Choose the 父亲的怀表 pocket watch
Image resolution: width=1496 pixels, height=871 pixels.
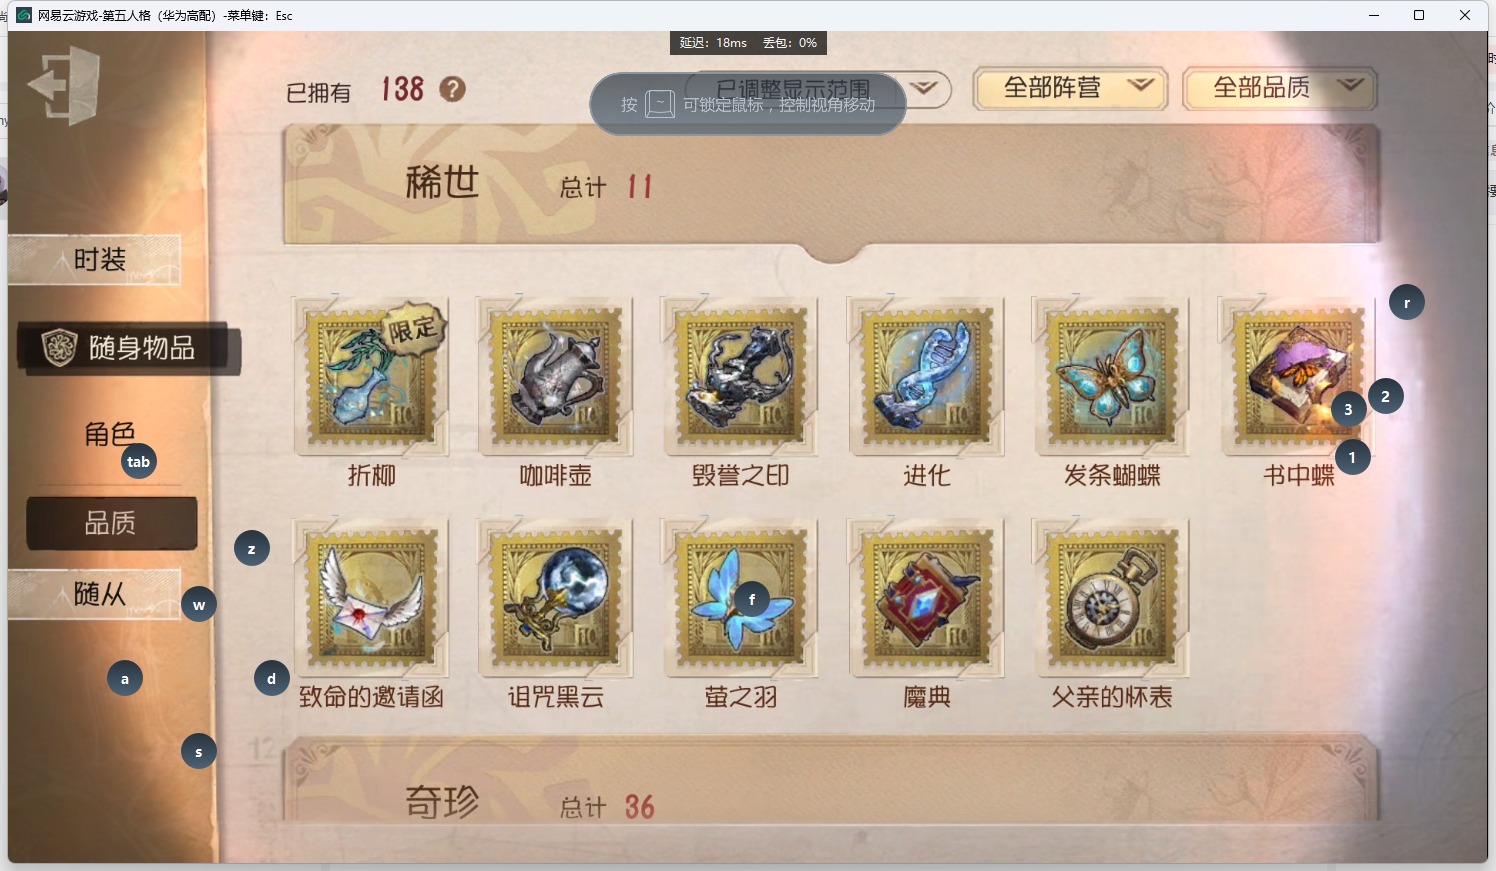click(x=1111, y=598)
